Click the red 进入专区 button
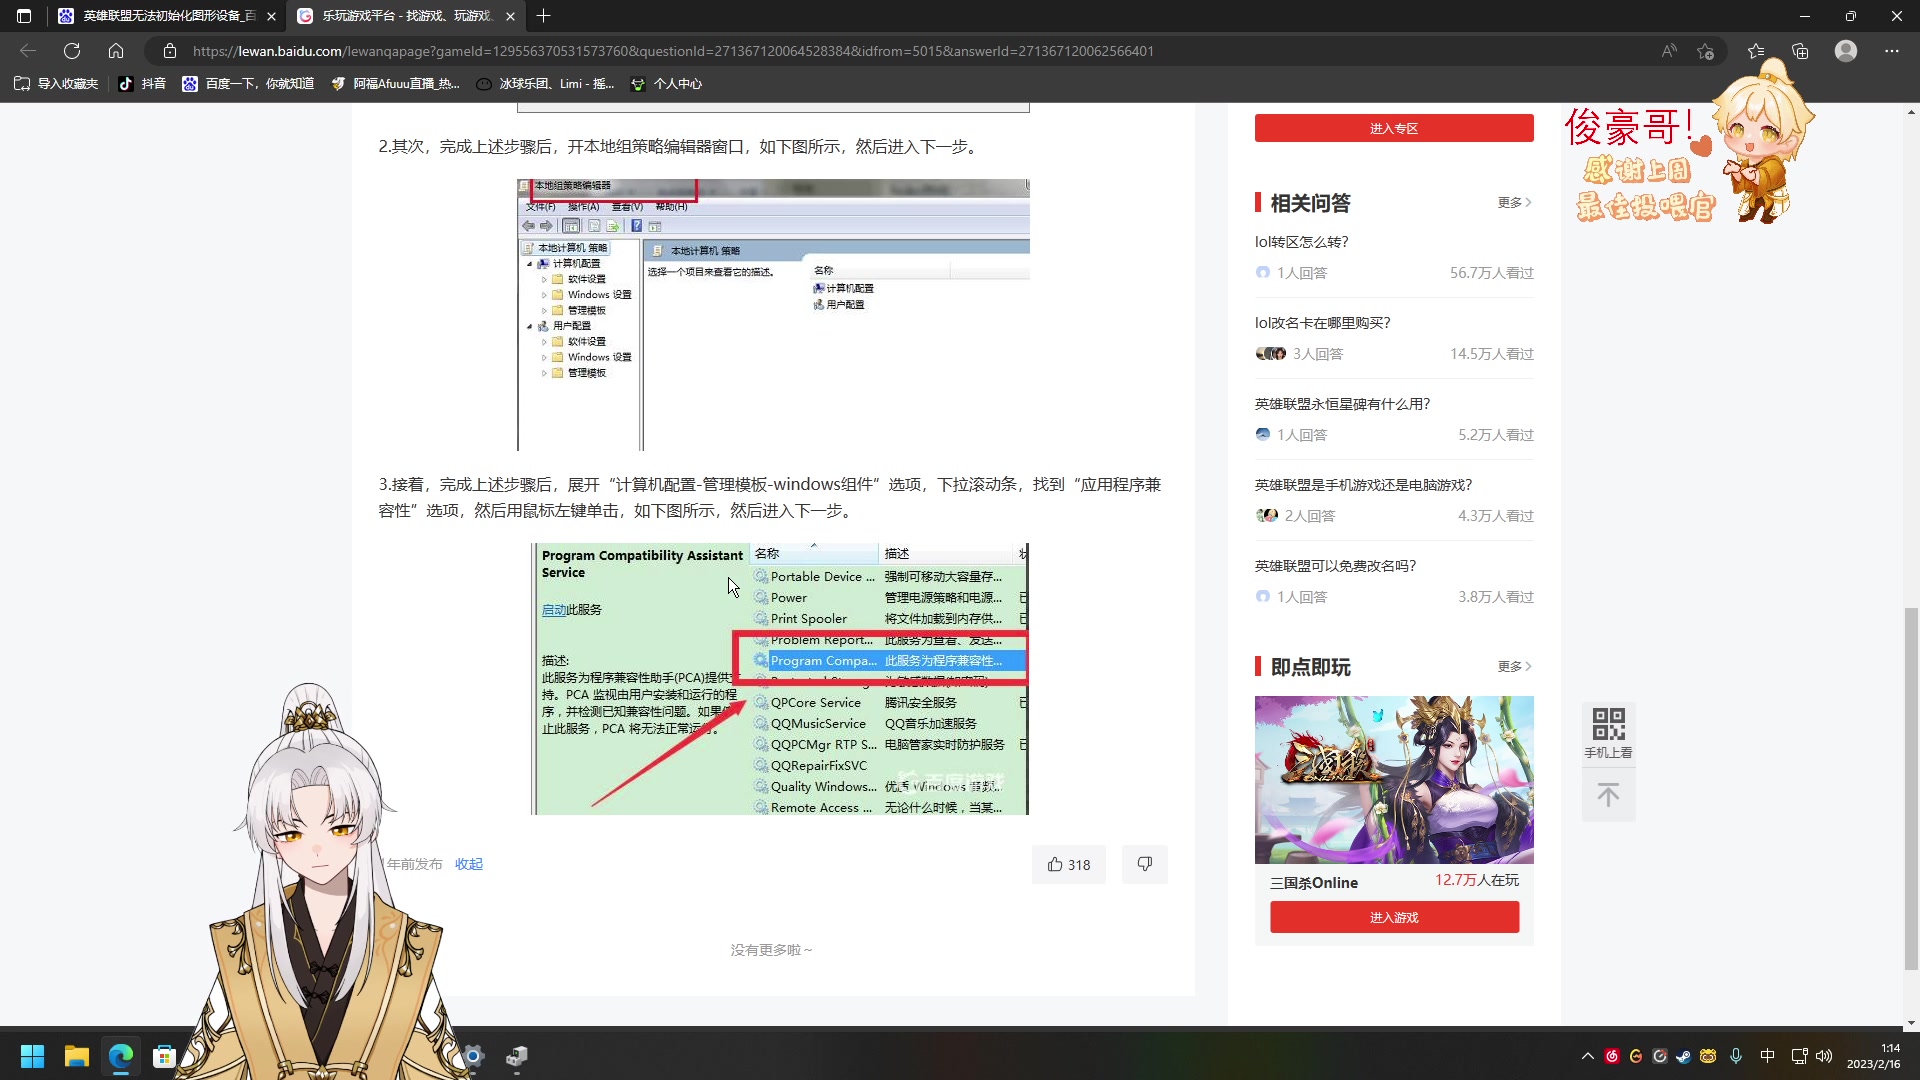This screenshot has width=1920, height=1080. [x=1394, y=128]
